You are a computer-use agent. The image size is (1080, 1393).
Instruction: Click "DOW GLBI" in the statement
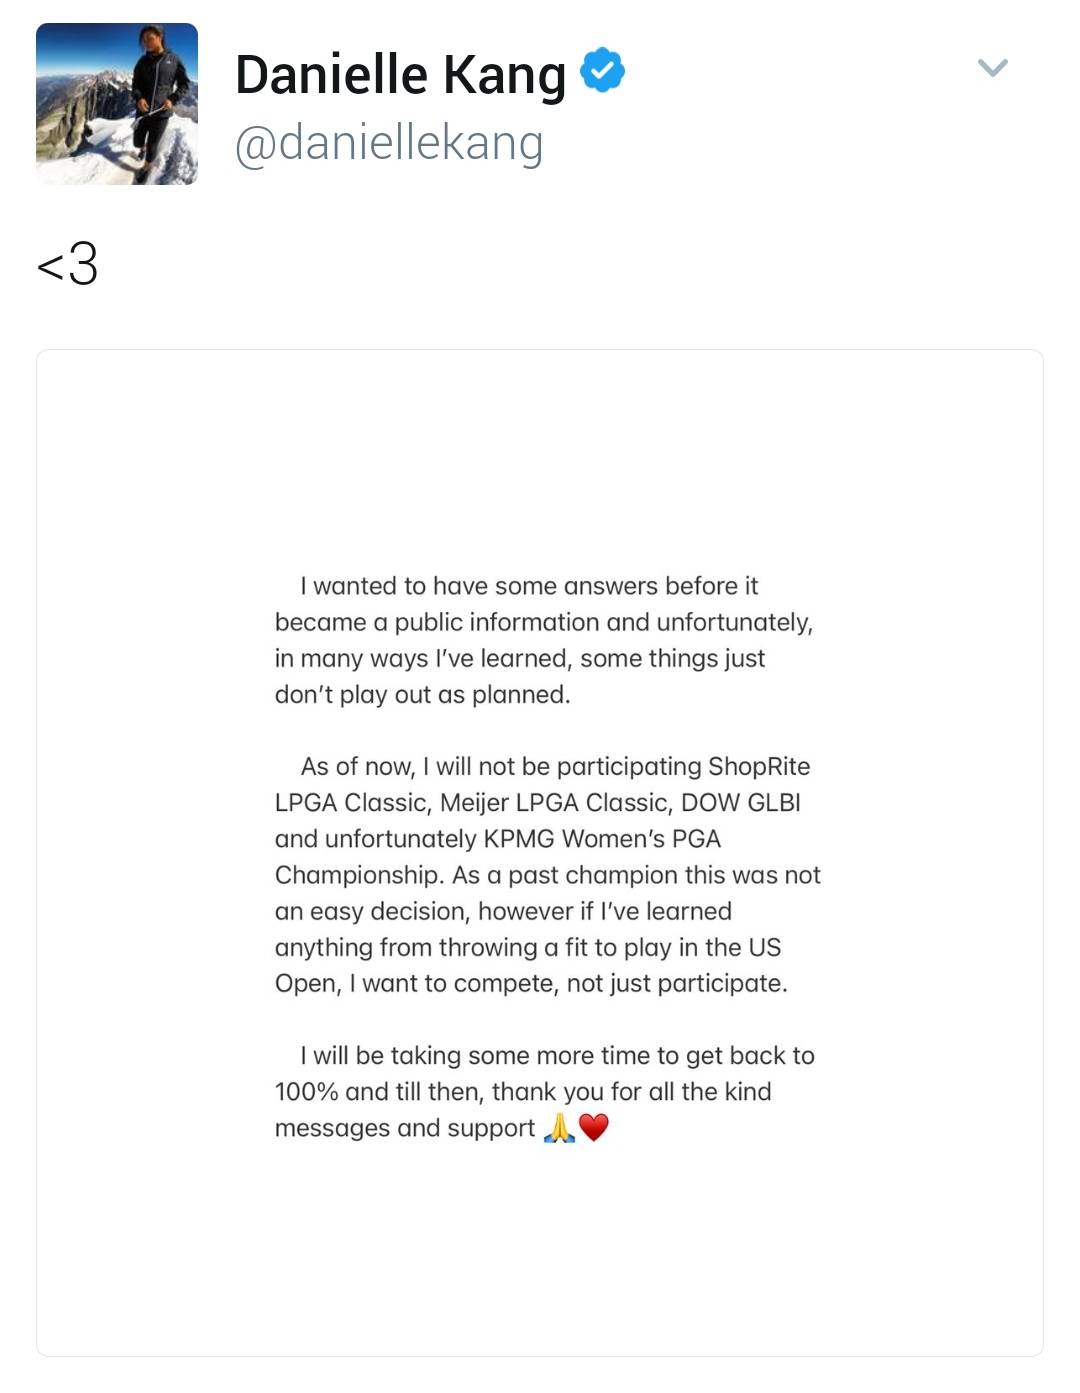[x=740, y=803]
